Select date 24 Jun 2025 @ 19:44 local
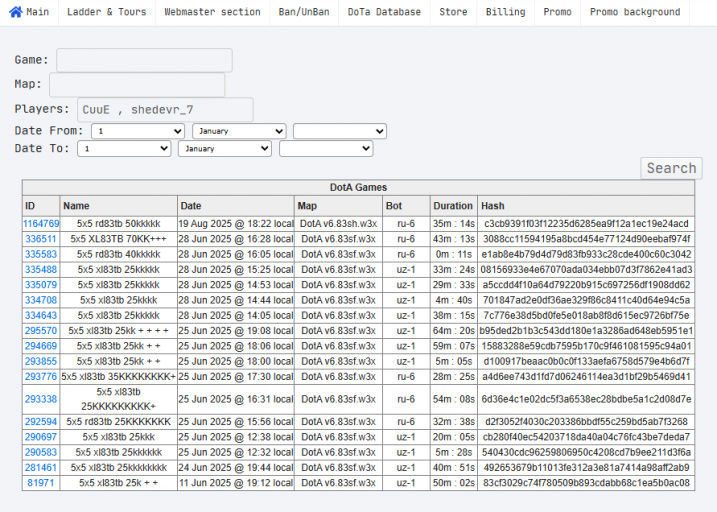Screen dimensions: 717x512 [x=236, y=468]
